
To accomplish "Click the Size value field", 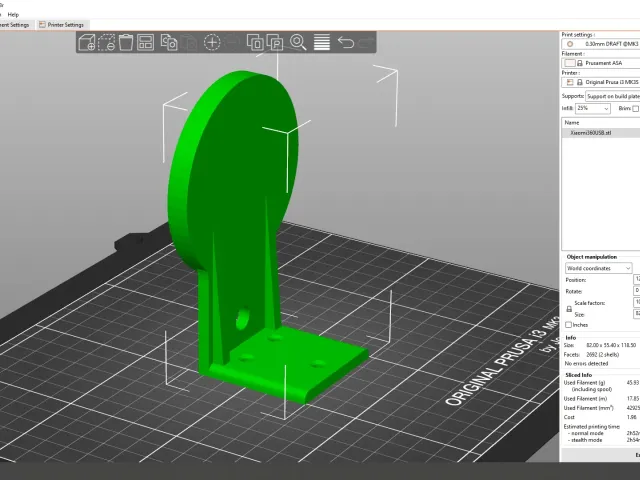I will [636, 314].
